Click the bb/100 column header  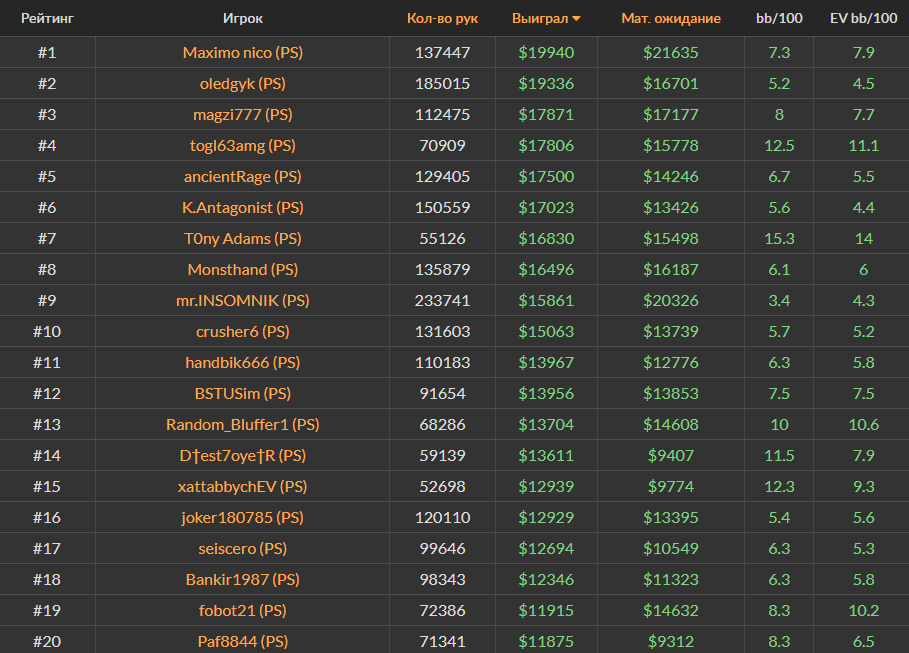click(778, 18)
